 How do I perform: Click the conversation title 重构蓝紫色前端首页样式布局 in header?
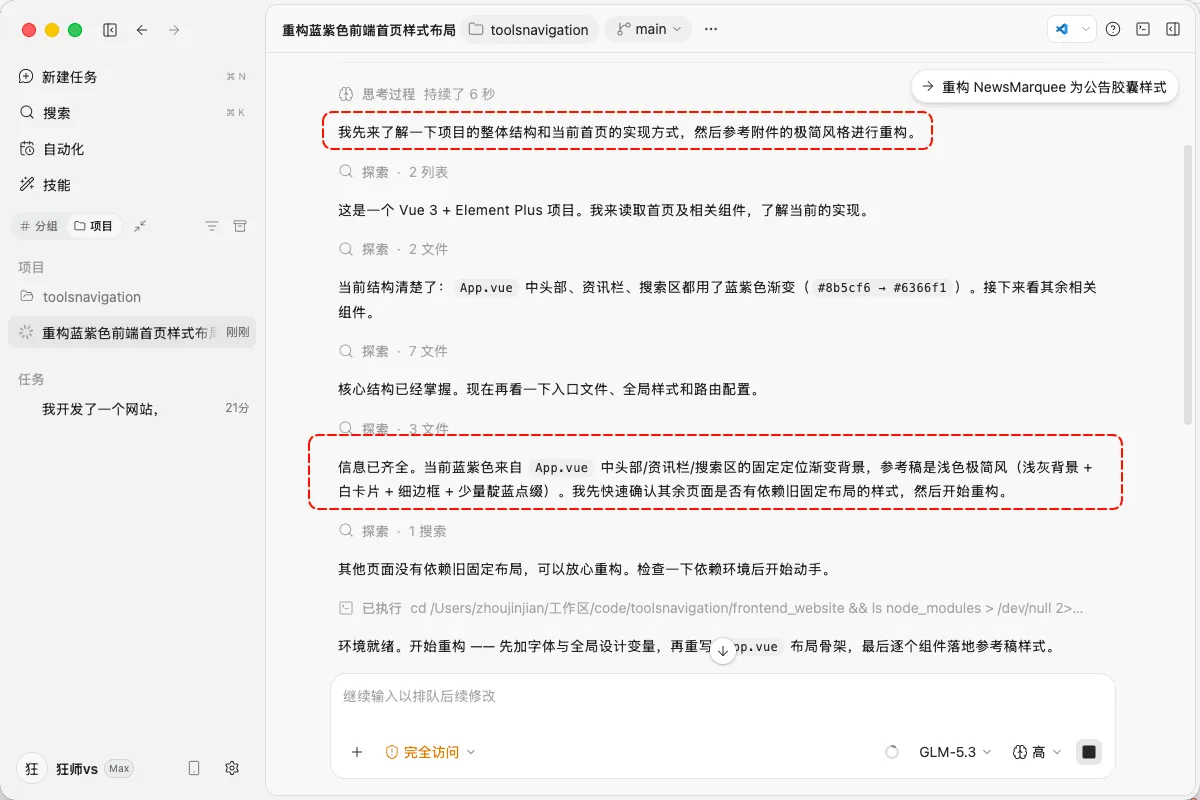369,30
